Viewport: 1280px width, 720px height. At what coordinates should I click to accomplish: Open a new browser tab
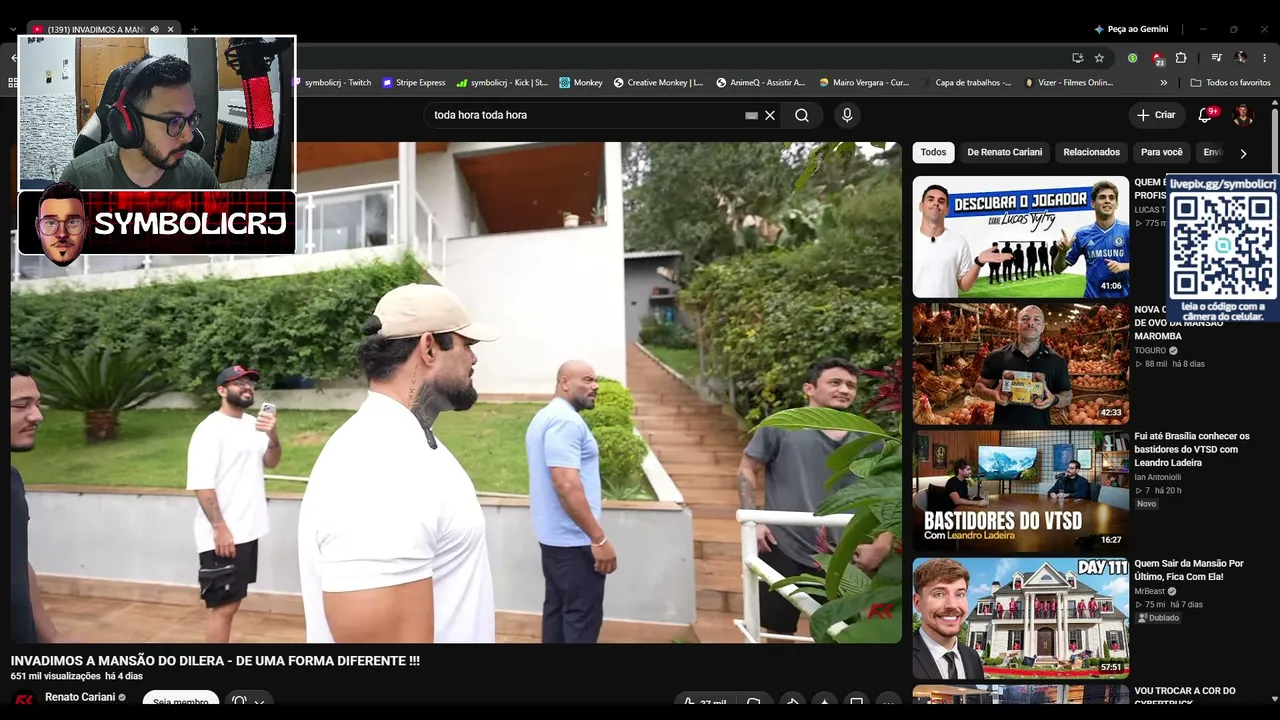194,30
